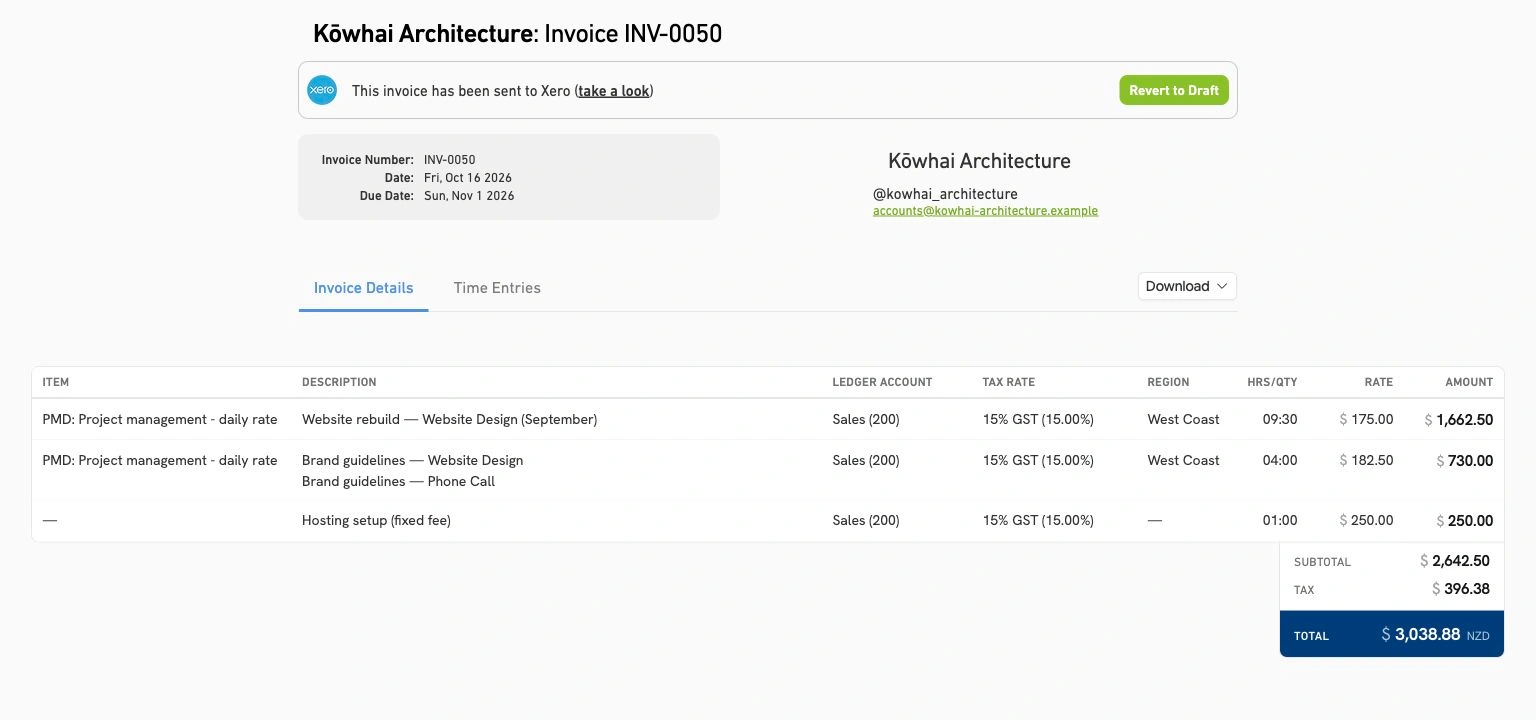Click the $182.50 rate cell
Viewport: 1536px width, 720px height.
tap(1366, 461)
